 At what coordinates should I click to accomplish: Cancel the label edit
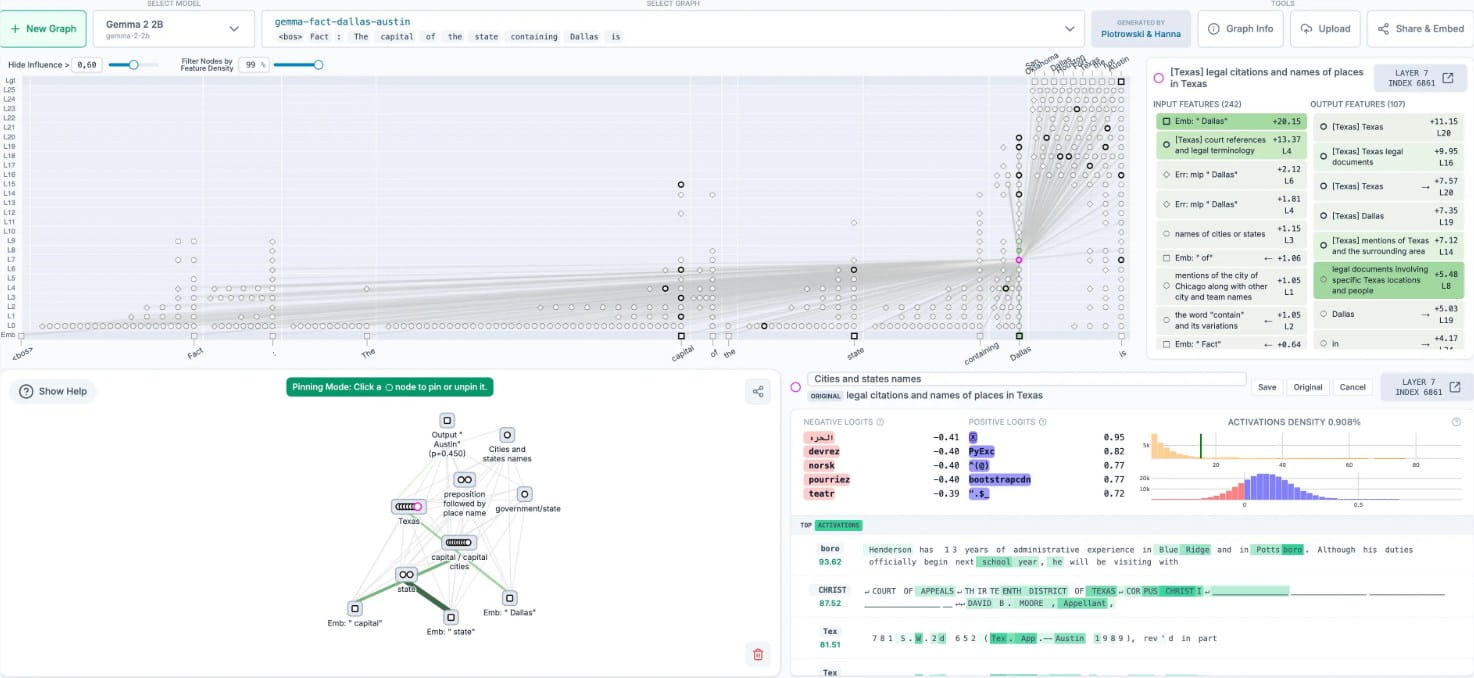[x=1352, y=387]
